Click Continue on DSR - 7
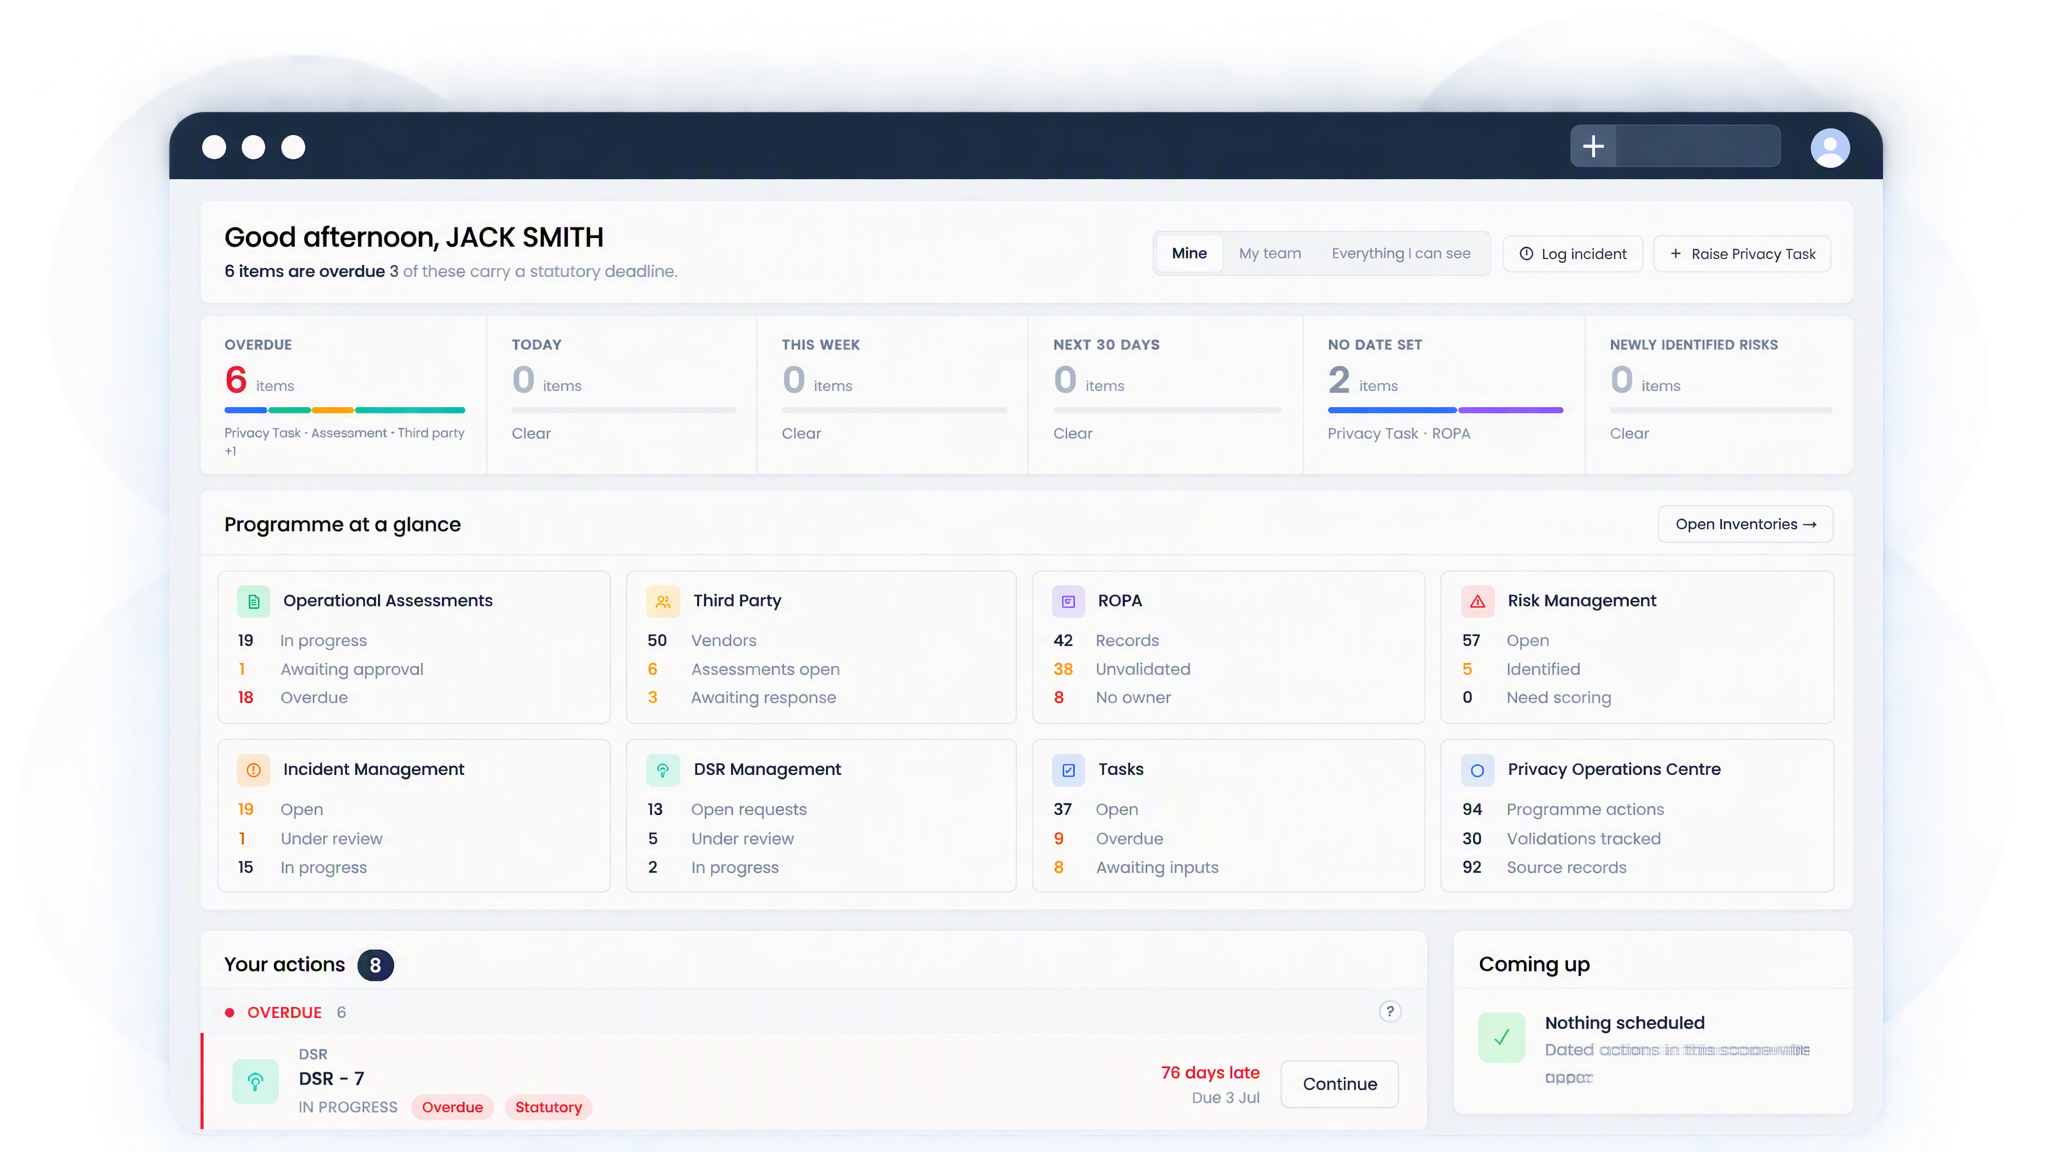The image size is (2048, 1152). click(x=1340, y=1084)
